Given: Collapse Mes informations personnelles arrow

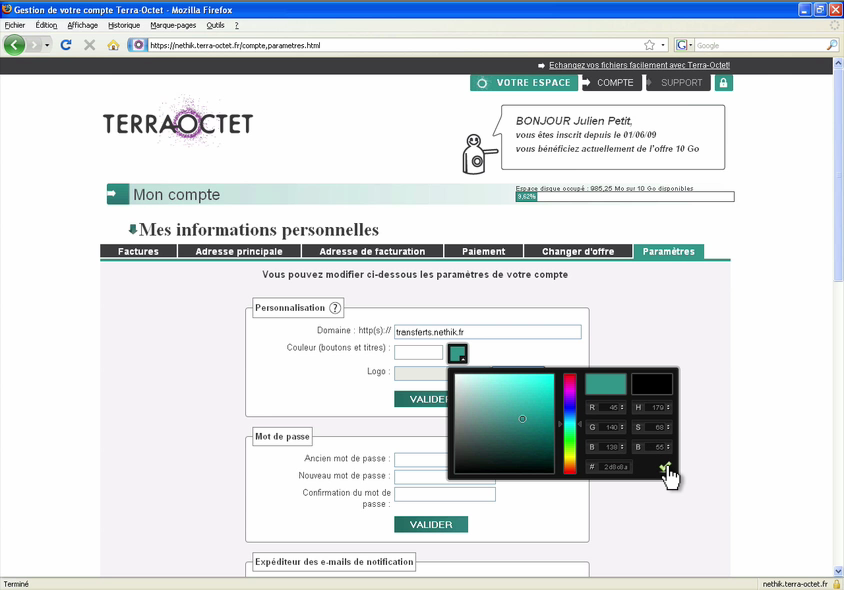Looking at the screenshot, I should [x=132, y=230].
